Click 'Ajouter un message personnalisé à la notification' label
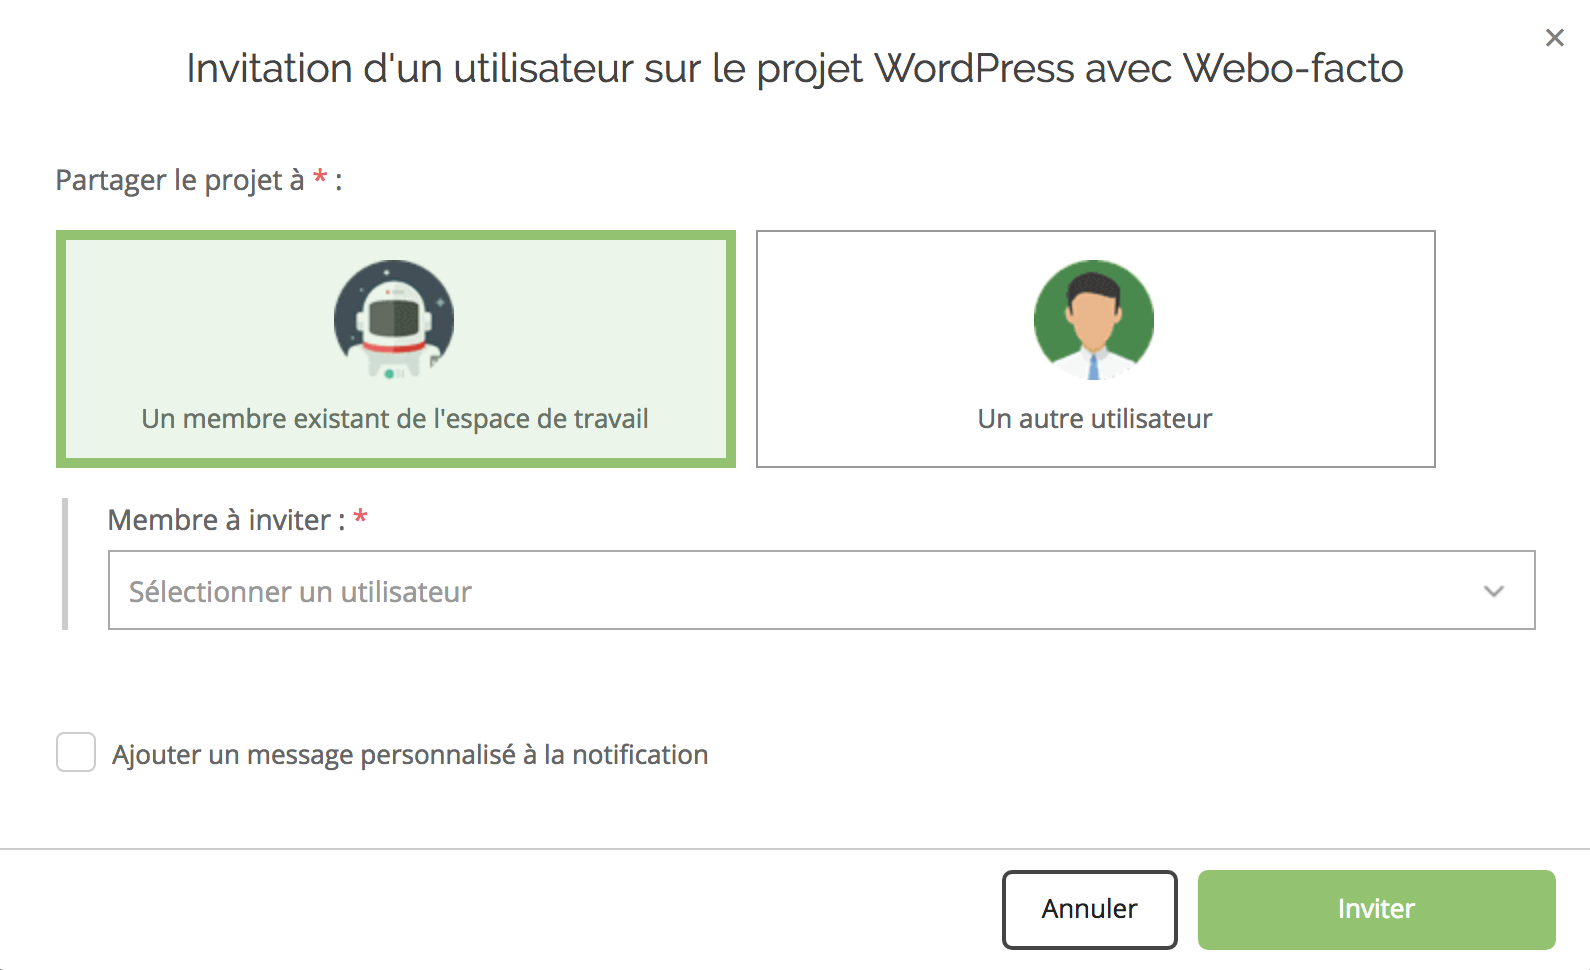The height and width of the screenshot is (970, 1590). [410, 755]
